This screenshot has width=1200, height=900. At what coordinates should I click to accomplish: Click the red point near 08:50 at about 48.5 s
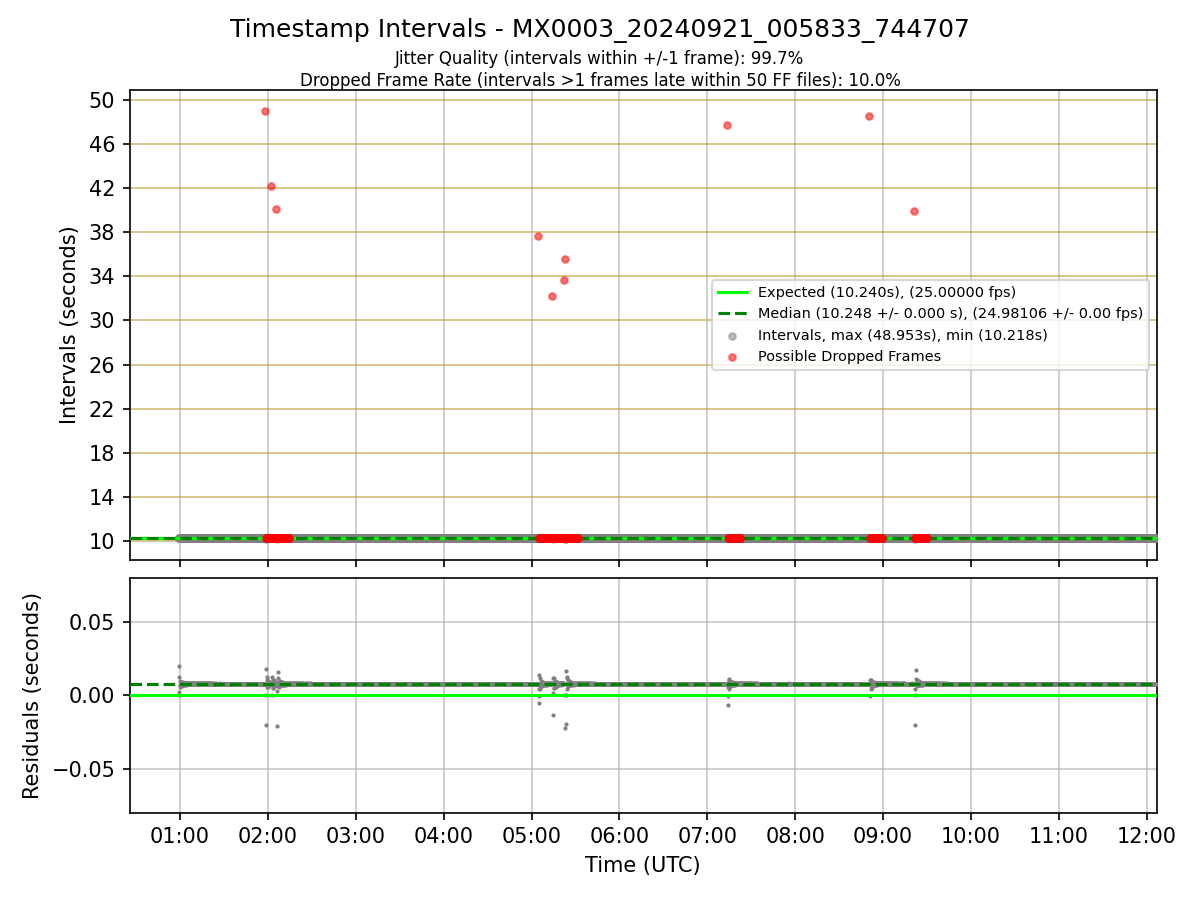869,116
